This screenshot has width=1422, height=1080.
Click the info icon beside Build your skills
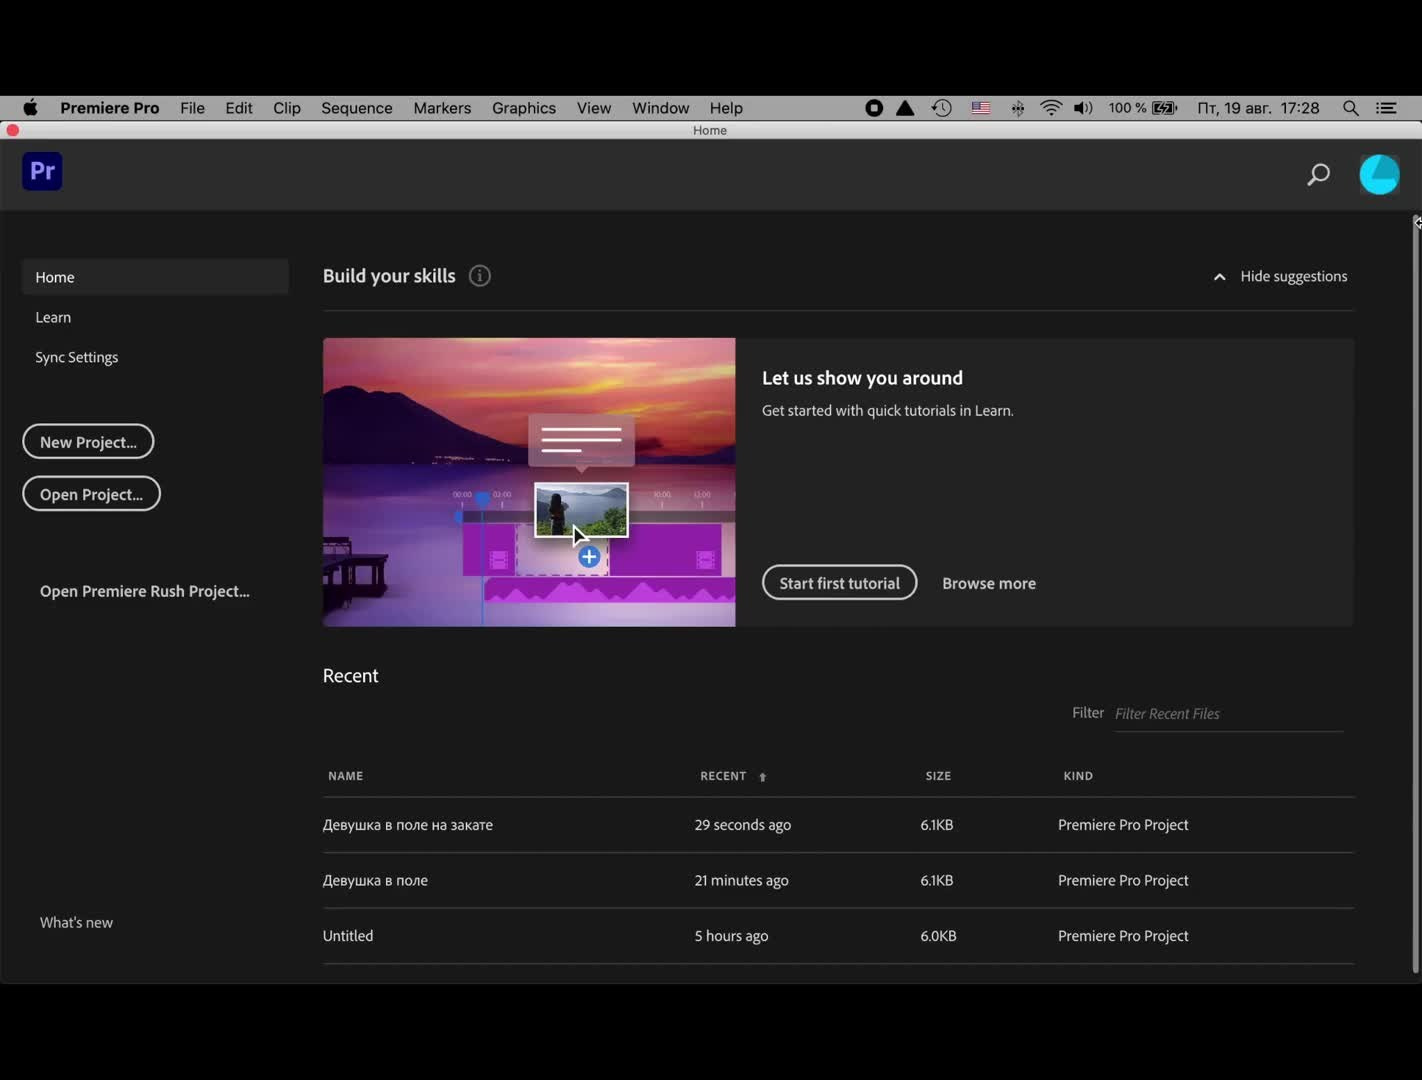(x=480, y=276)
